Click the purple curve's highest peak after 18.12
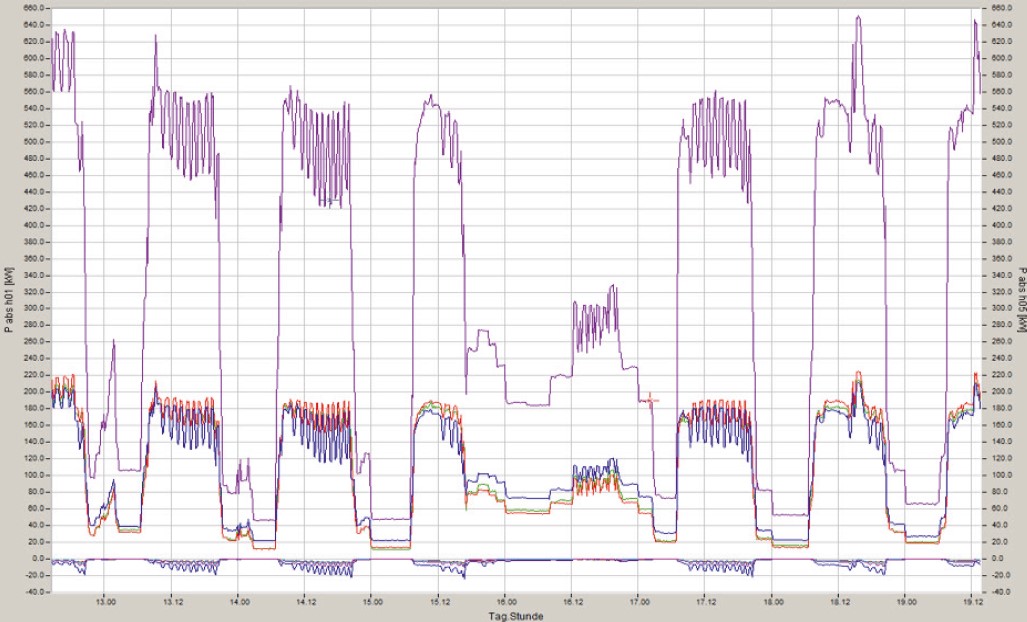The image size is (1027, 622). [857, 17]
